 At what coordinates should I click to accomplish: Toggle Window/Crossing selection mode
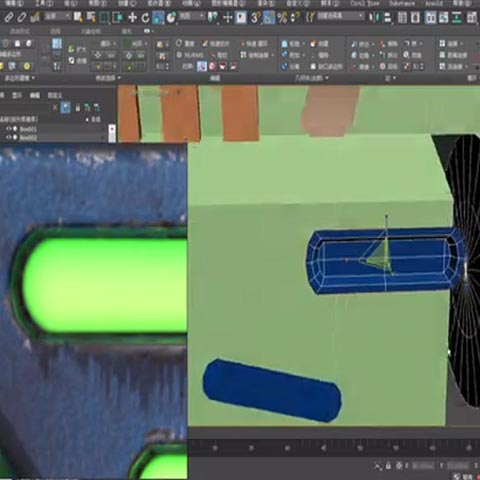tap(117, 17)
